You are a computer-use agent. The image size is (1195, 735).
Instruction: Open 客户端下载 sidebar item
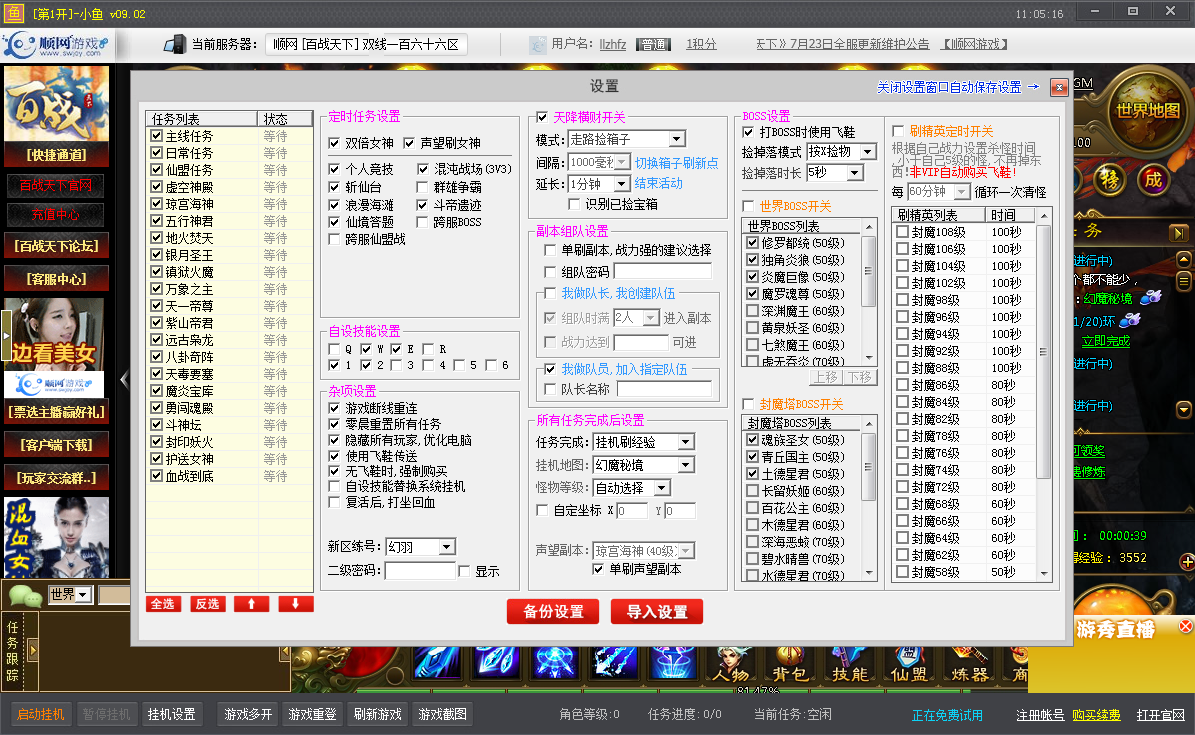(56, 445)
